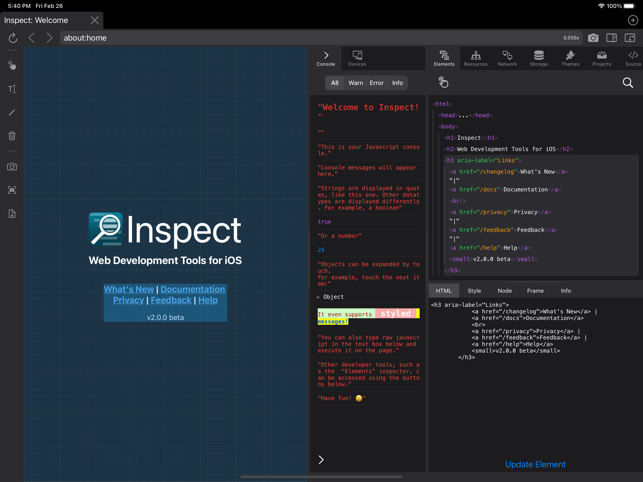Select the /privacy anchor node
The image size is (643, 482).
[x=500, y=212]
